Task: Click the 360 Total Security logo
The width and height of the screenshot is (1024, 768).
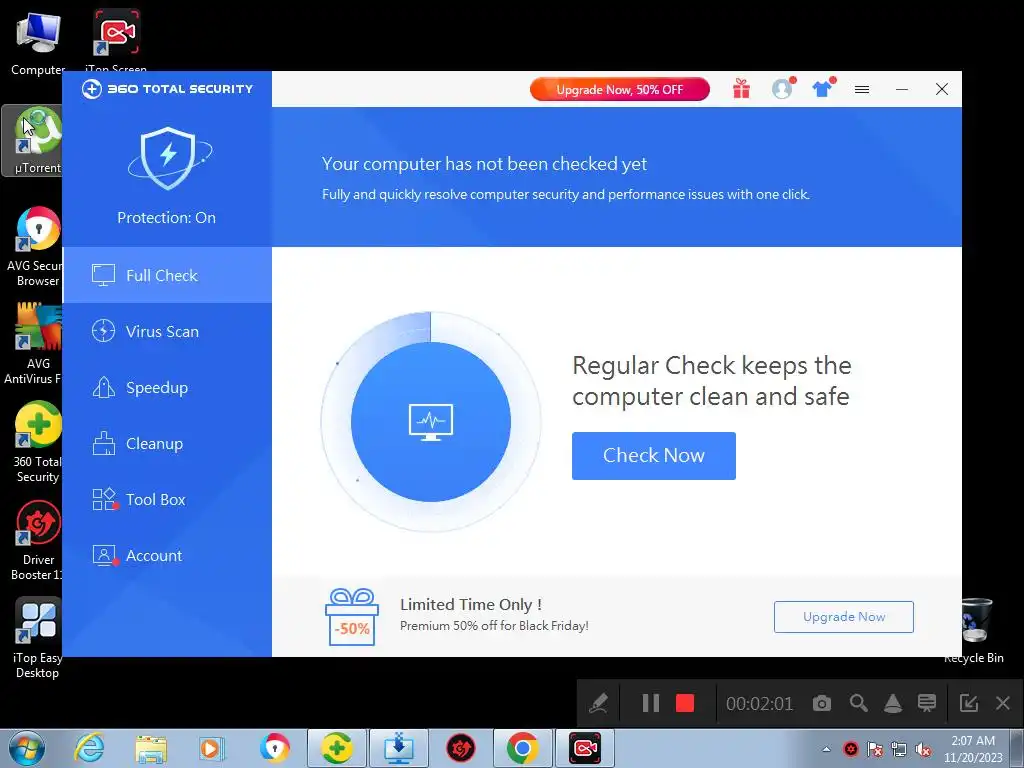Action: [x=167, y=89]
